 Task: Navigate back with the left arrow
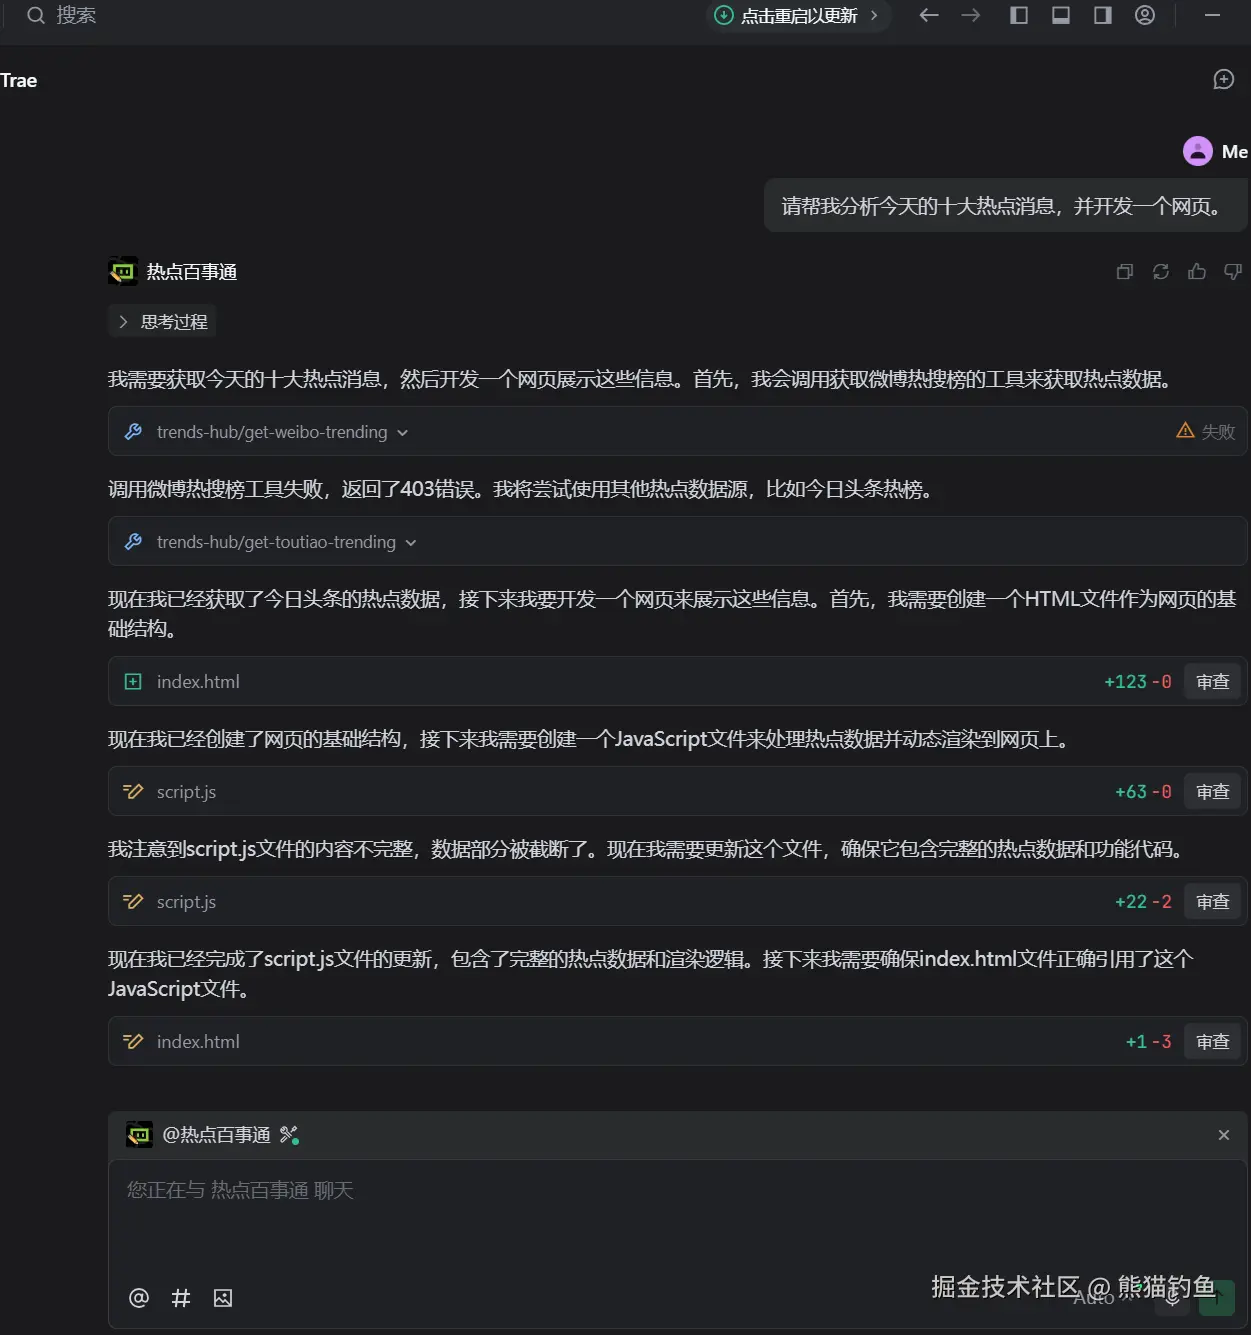[x=929, y=15]
